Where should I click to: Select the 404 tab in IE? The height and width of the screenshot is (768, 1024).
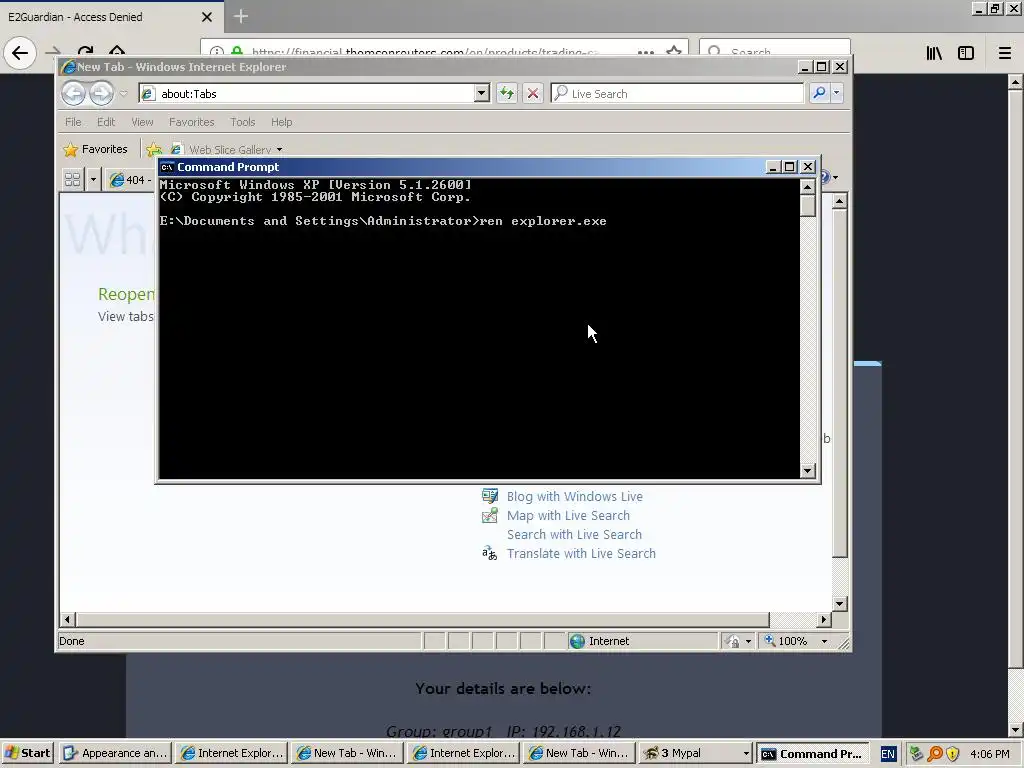pos(129,180)
